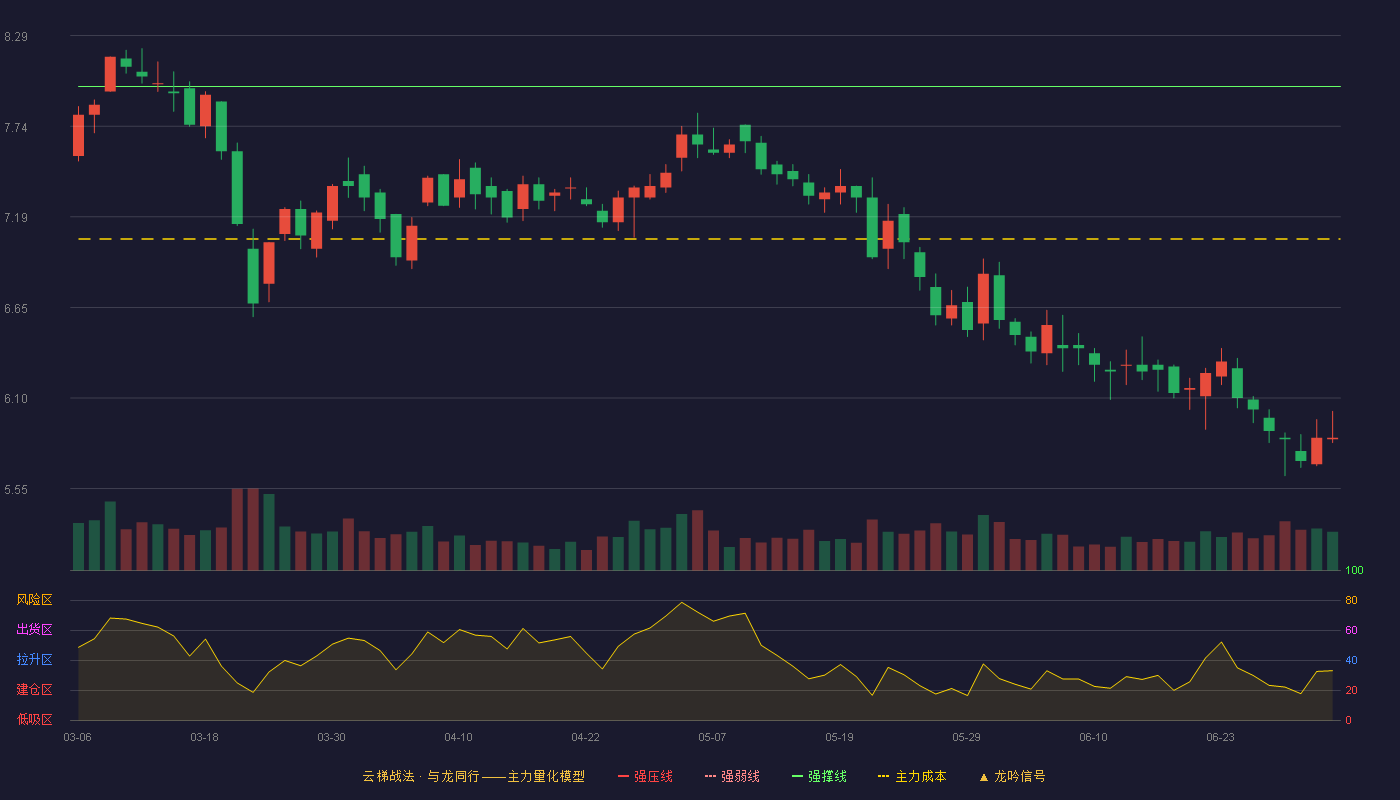
Task: Click the orange 80 indicator axis value
Action: coord(1351,600)
